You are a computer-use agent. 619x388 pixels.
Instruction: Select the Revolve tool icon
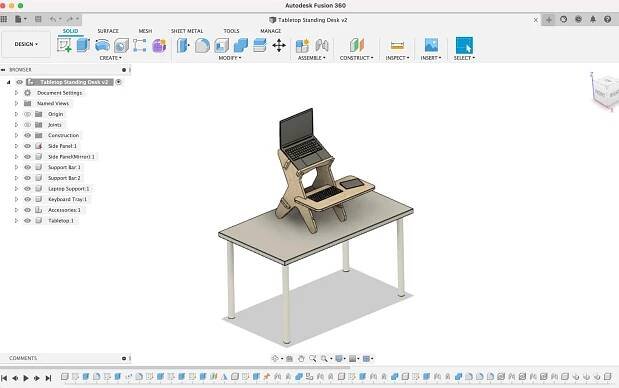tap(102, 45)
